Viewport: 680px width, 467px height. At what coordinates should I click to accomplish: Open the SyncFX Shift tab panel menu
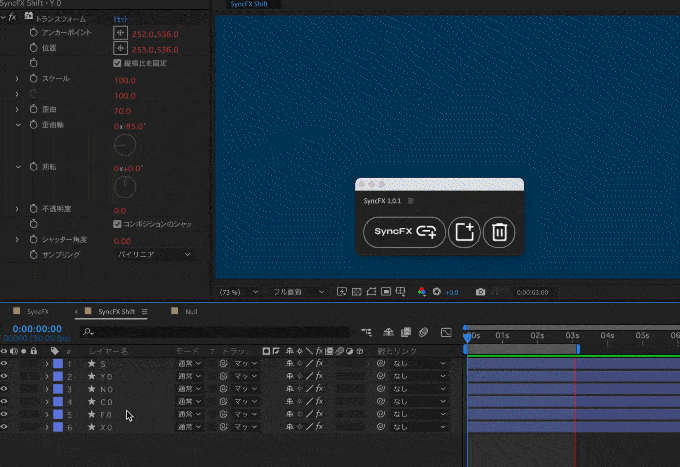tap(144, 311)
